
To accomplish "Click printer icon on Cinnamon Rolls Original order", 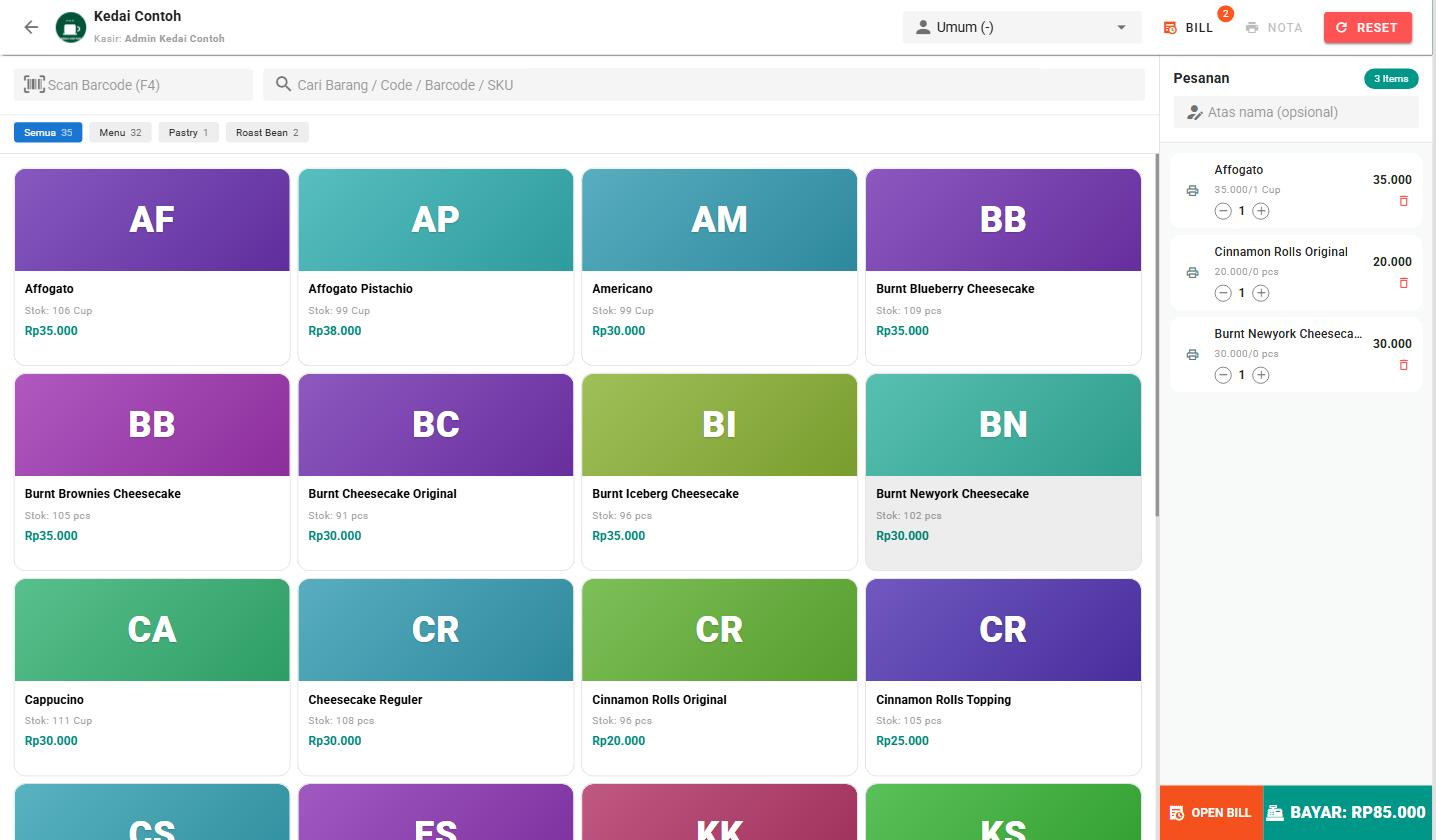I will tap(1192, 273).
